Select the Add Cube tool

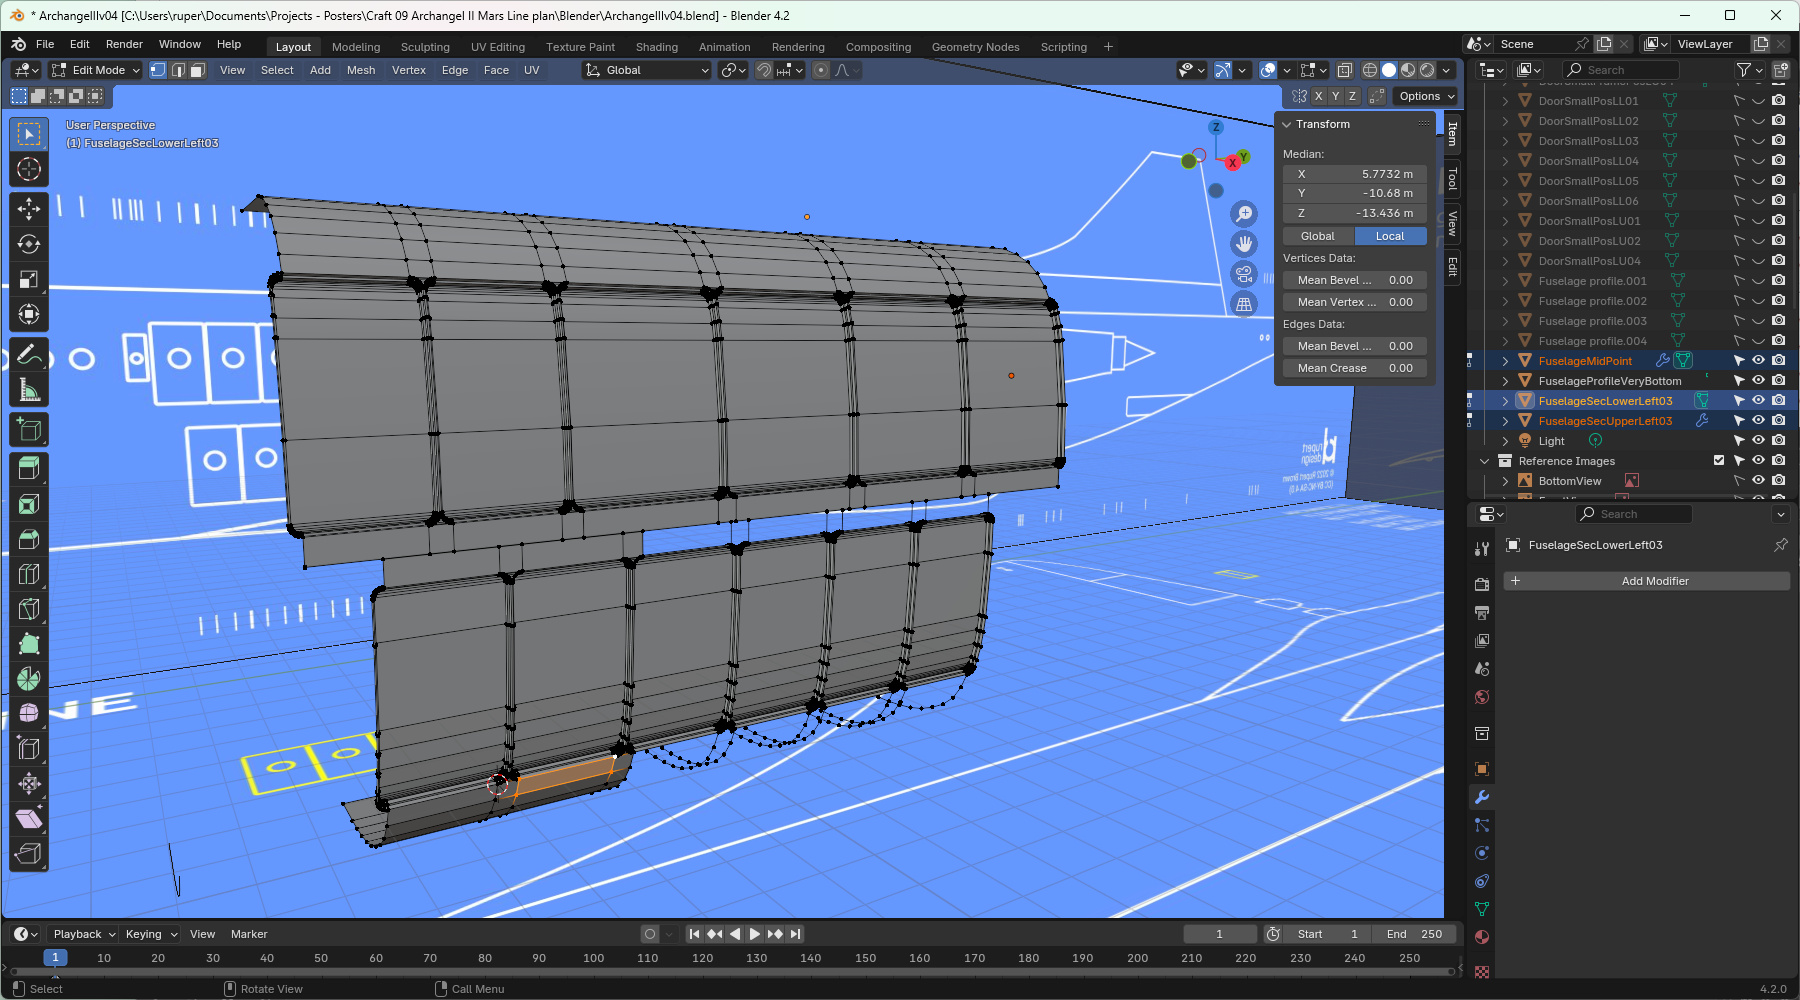click(x=29, y=430)
